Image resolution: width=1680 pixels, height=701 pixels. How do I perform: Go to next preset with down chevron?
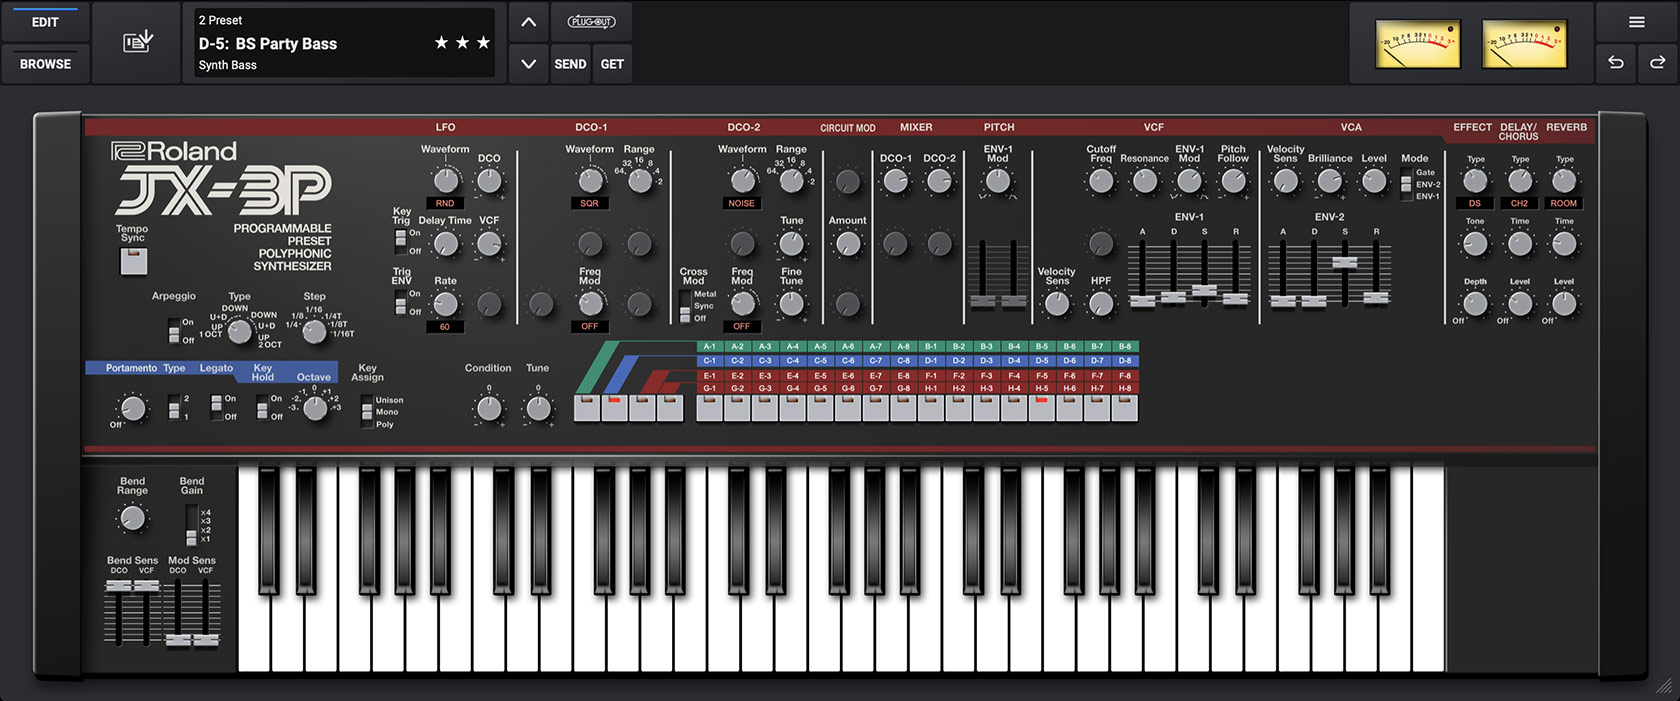[x=529, y=64]
